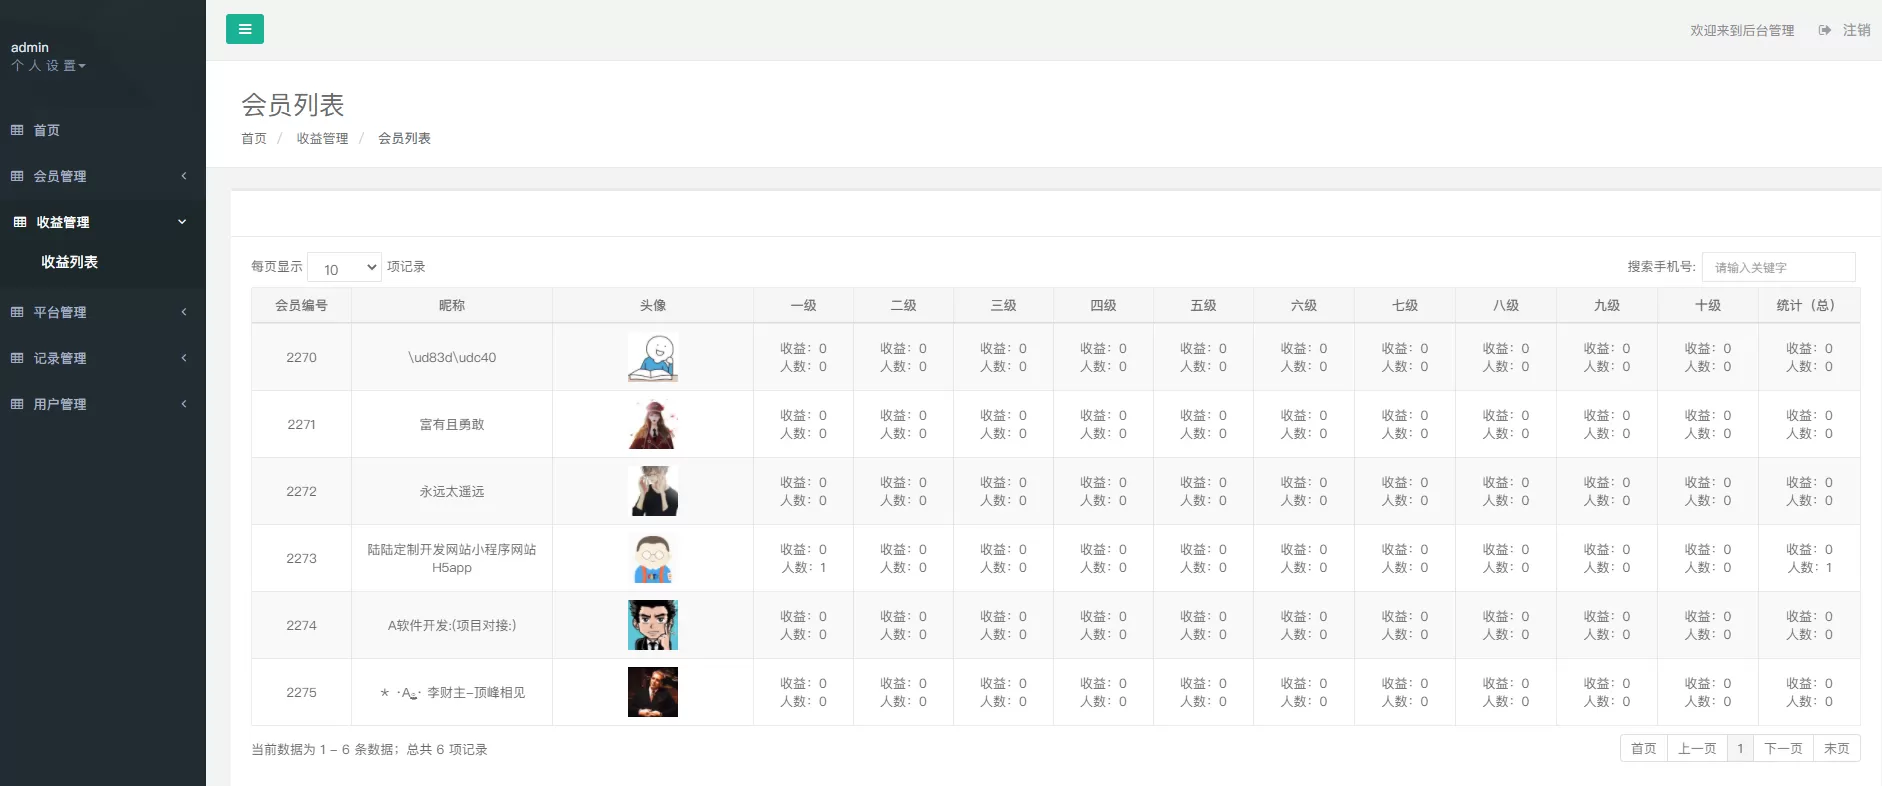
Task: Click 收益管理 breadcrumb link
Action: pyautogui.click(x=322, y=139)
